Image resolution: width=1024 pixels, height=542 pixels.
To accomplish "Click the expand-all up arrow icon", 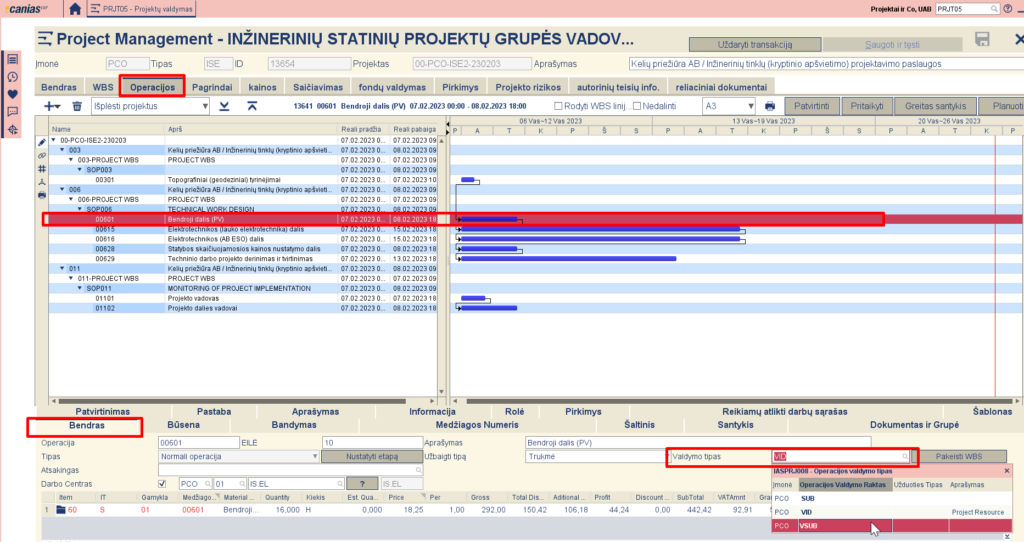I will (x=251, y=106).
